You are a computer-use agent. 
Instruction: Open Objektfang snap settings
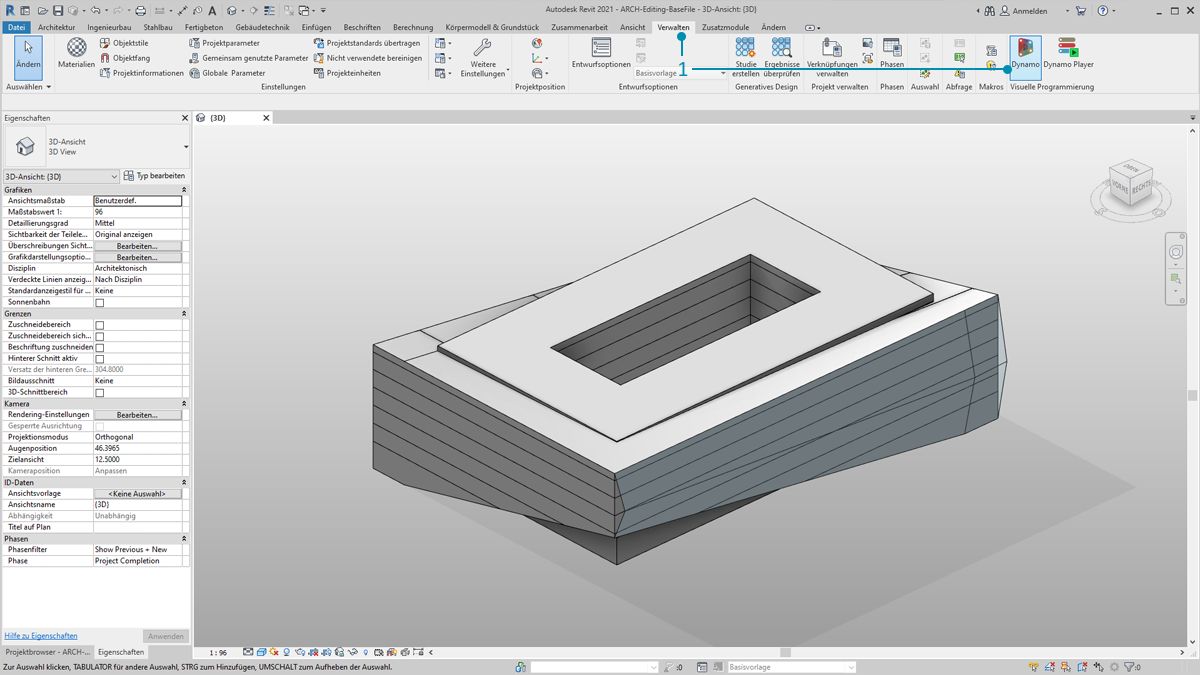(125, 58)
